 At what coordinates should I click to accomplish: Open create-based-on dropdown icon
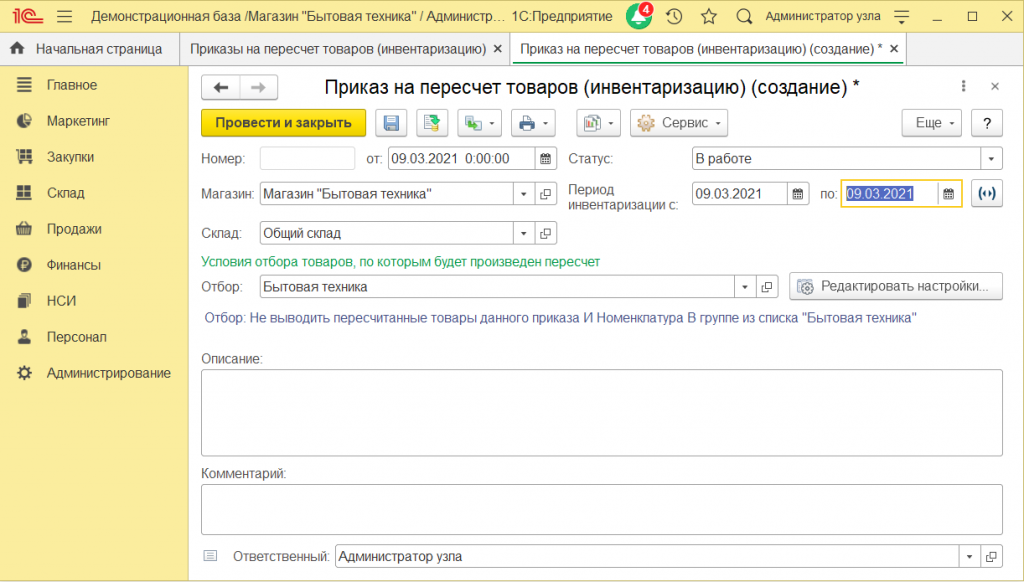point(479,123)
